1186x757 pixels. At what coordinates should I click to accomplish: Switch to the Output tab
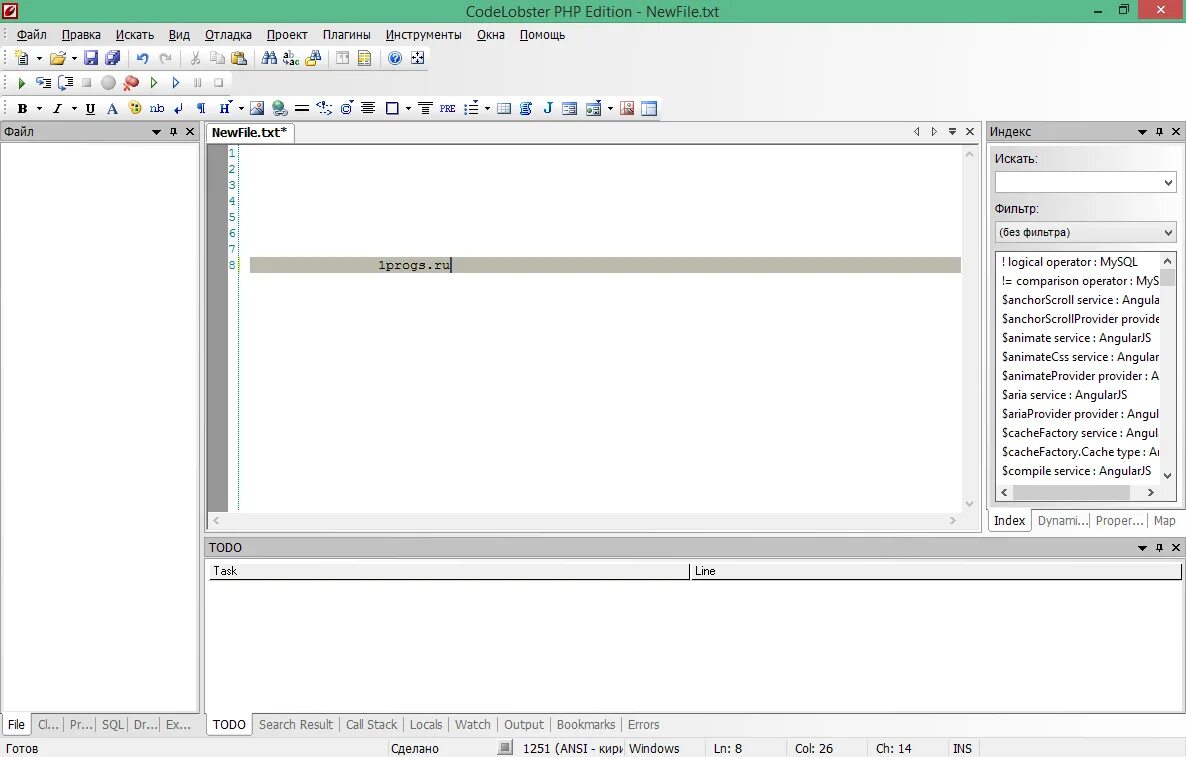pos(523,724)
